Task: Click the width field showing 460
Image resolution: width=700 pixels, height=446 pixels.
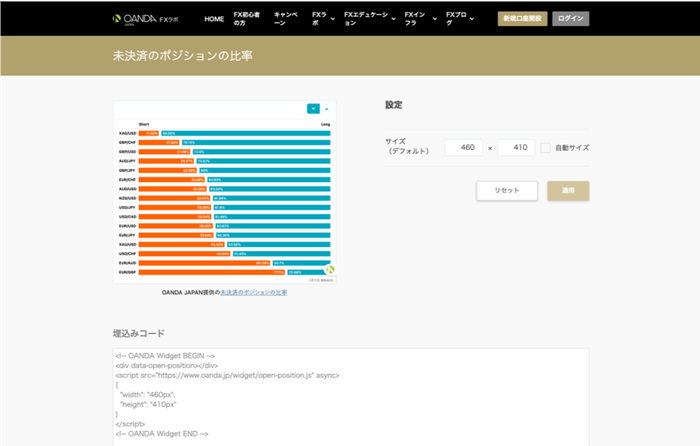Action: [x=464, y=148]
